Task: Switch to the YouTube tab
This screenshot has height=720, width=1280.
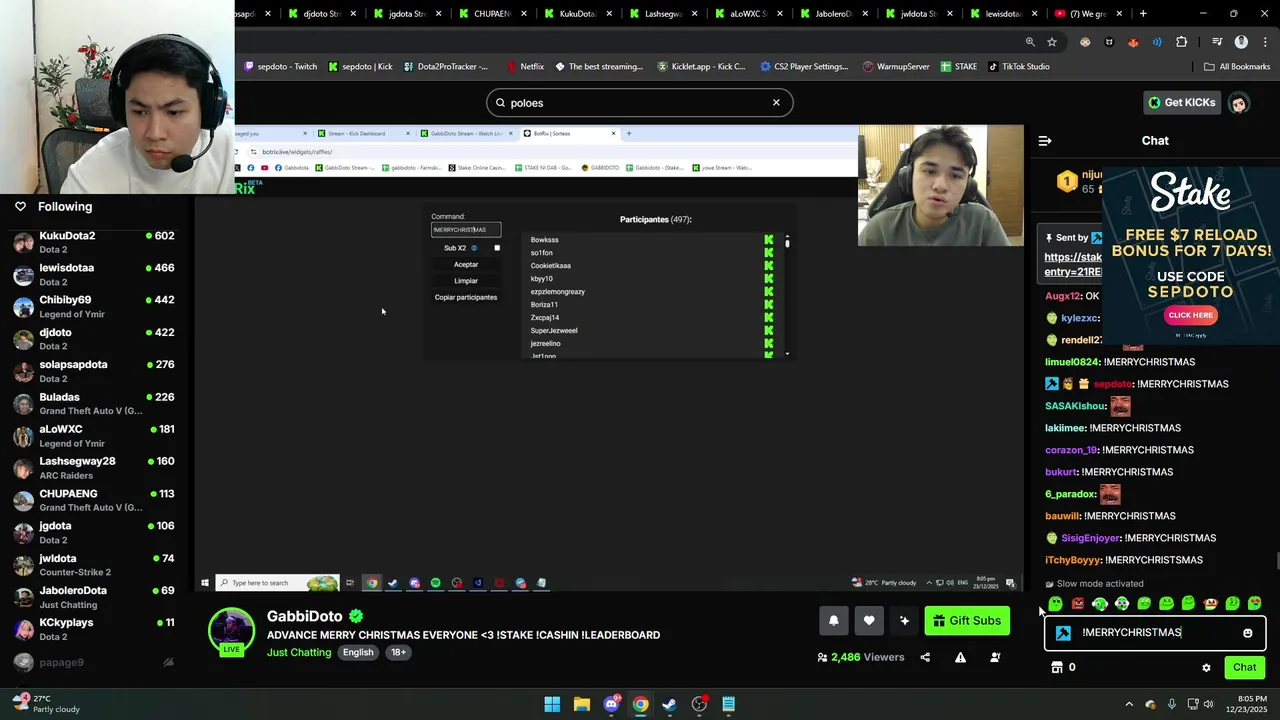Action: click(x=1090, y=14)
